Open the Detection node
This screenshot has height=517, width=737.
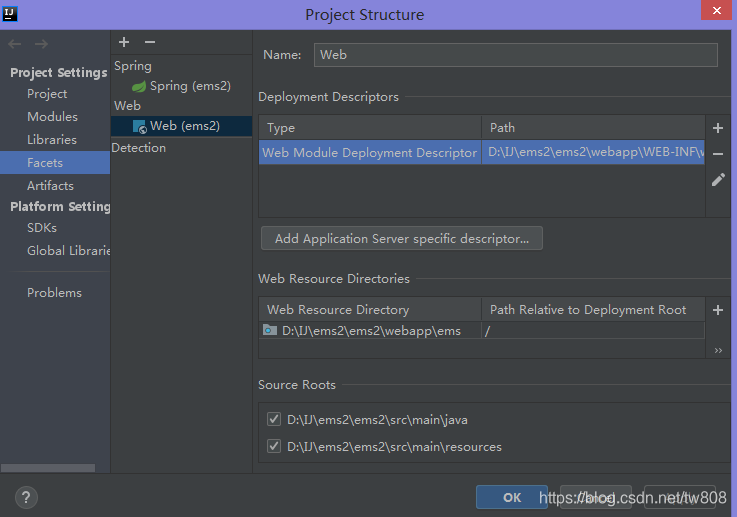pyautogui.click(x=139, y=148)
